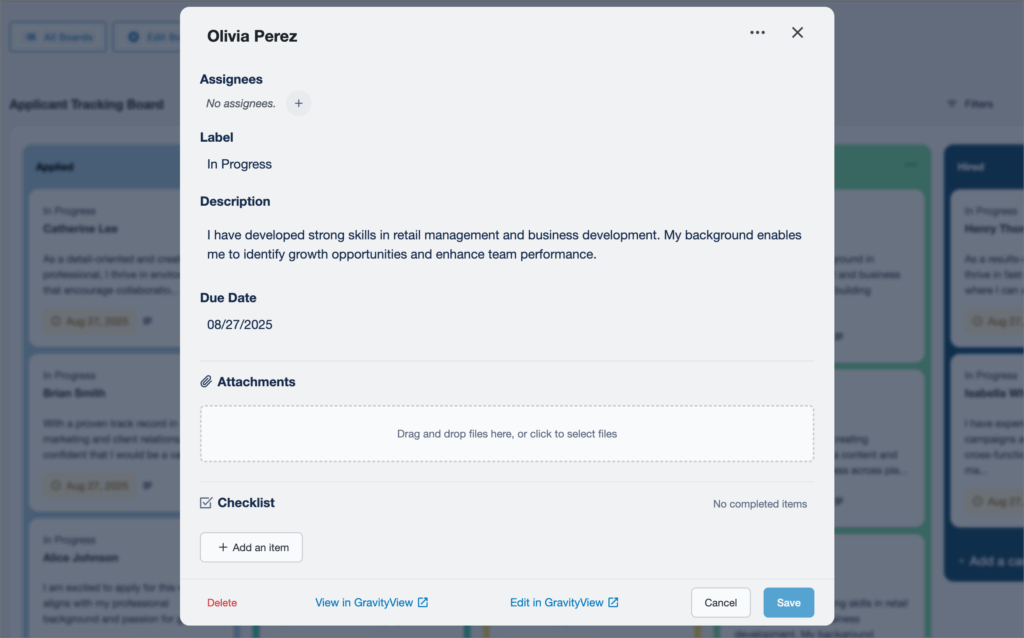
Task: Click the Olivia Perez card title
Action: 252,36
